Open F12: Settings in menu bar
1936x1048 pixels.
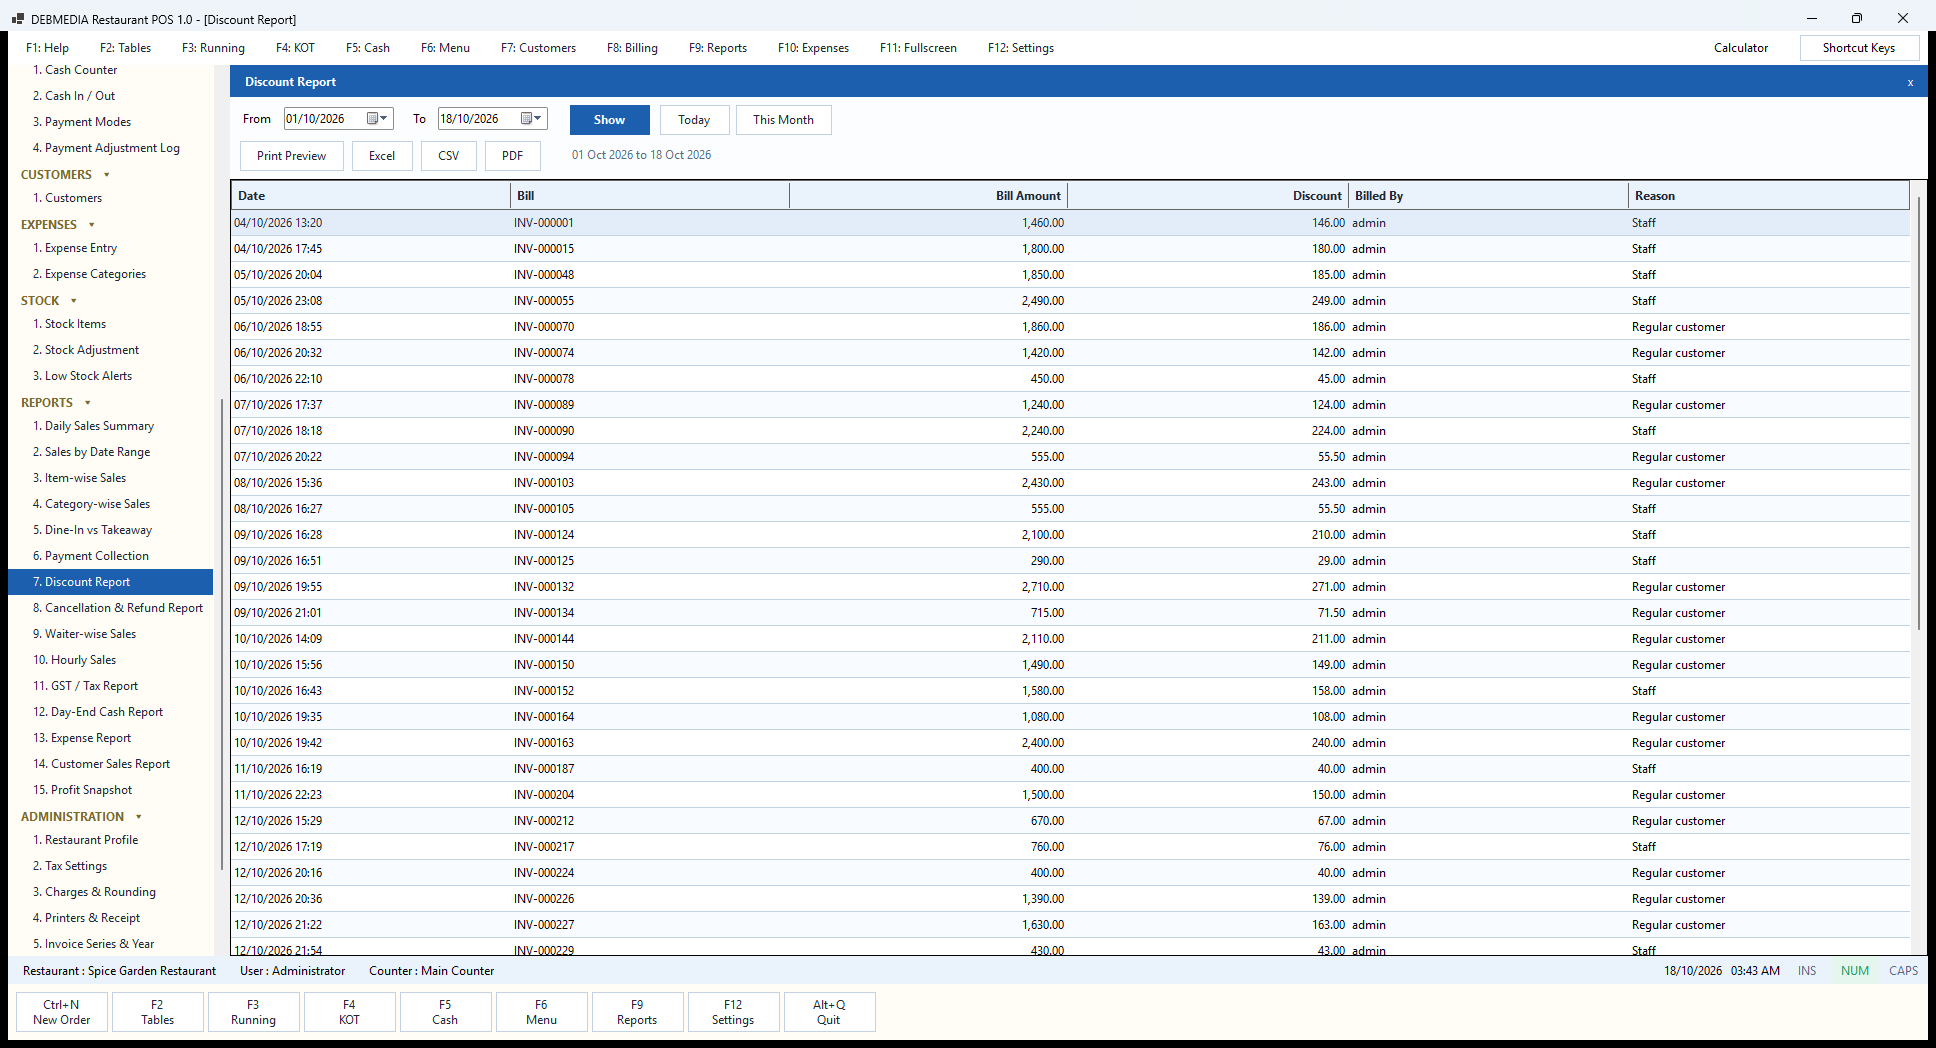point(1021,48)
